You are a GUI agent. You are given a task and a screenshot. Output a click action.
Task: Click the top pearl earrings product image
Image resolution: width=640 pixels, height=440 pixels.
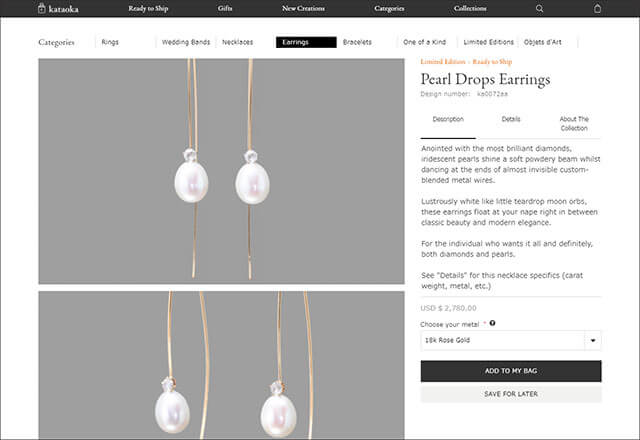(x=221, y=171)
